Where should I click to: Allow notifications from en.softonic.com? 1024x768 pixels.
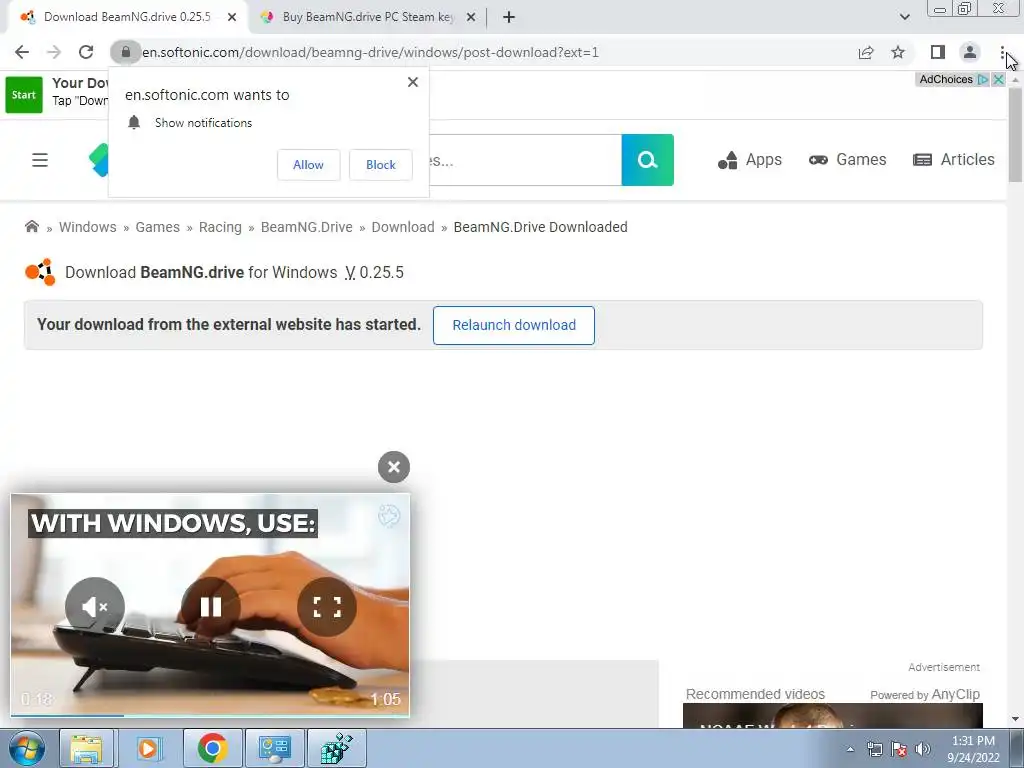(308, 165)
